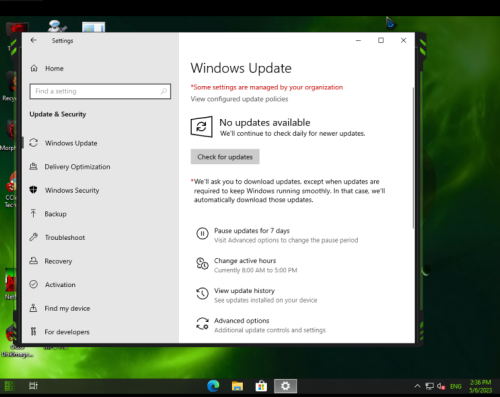500x397 pixels.
Task: Open Advanced options
Action: point(242,321)
